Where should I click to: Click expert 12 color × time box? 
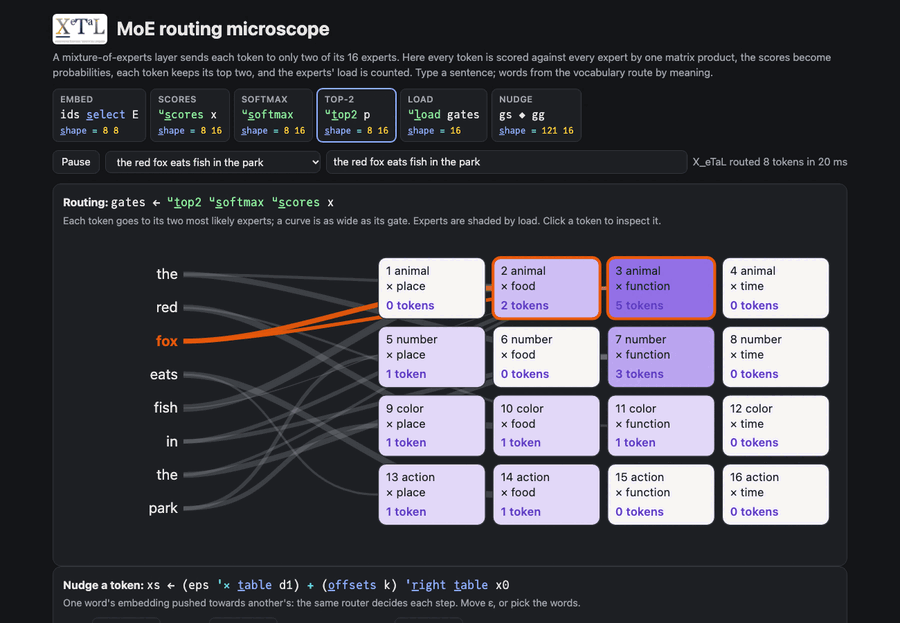click(775, 425)
